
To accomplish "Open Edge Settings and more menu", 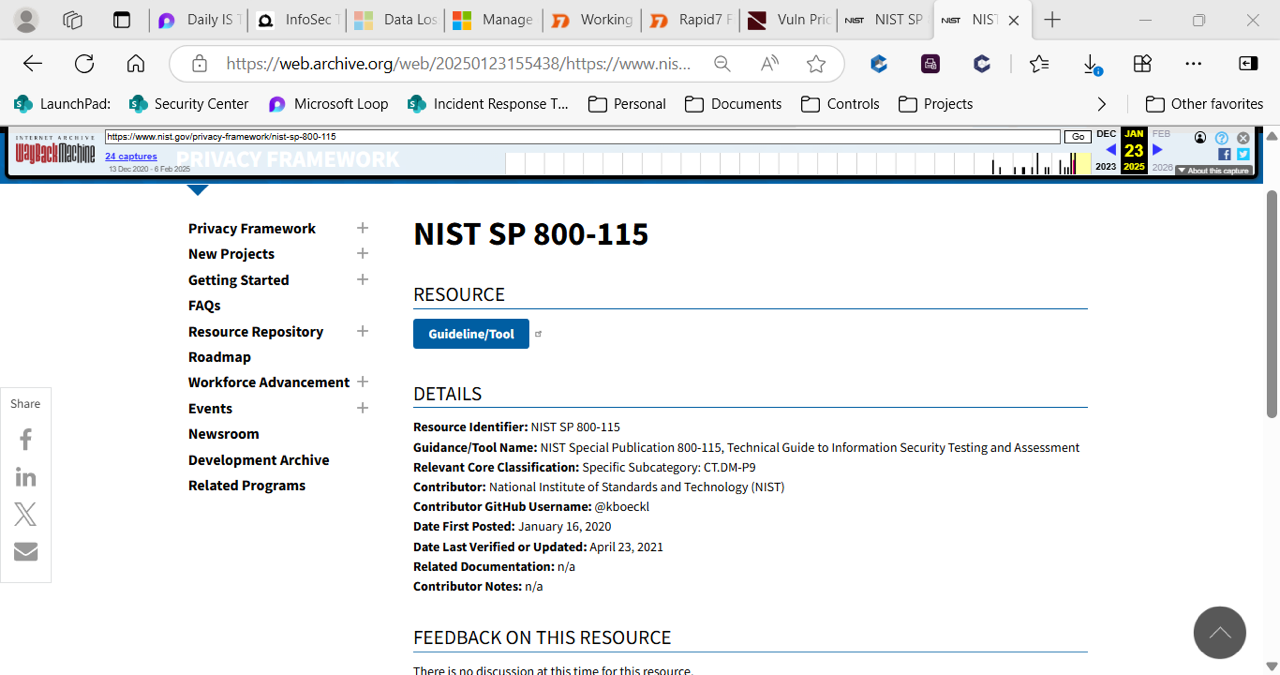I will pos(1193,64).
